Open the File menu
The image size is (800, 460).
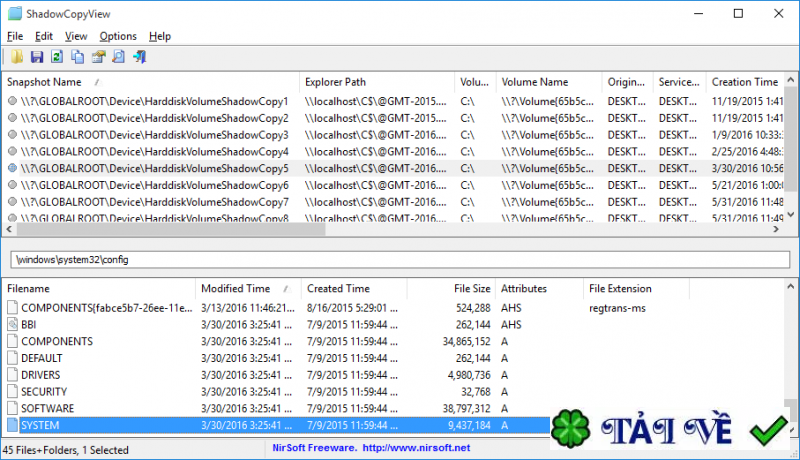point(15,36)
